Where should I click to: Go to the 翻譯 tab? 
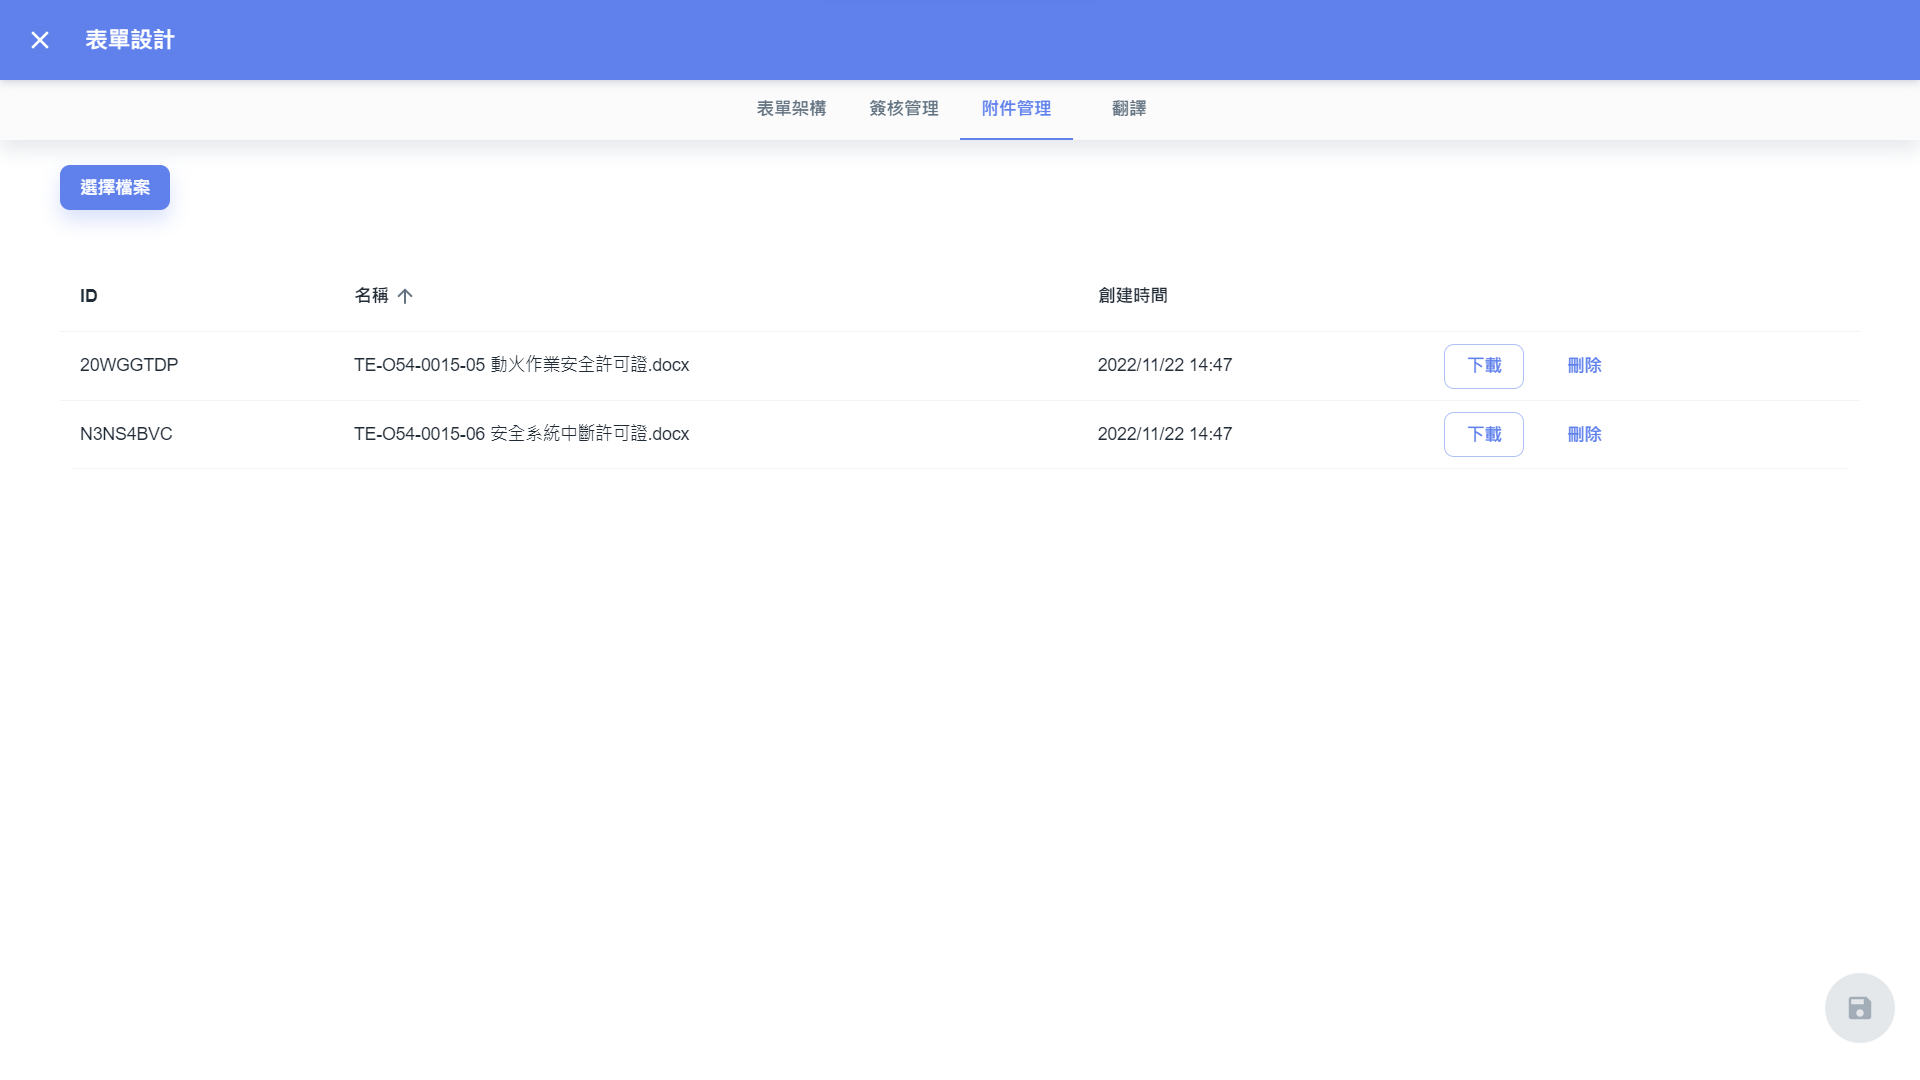point(1129,109)
